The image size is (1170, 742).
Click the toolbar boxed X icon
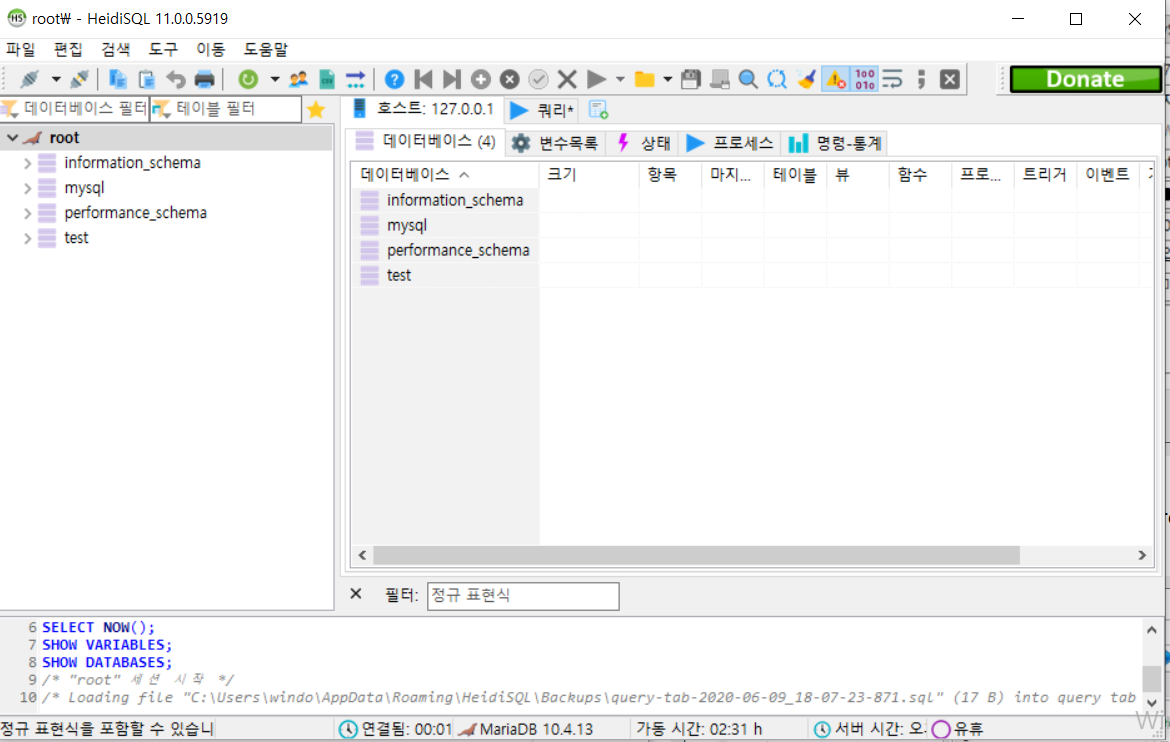point(950,79)
